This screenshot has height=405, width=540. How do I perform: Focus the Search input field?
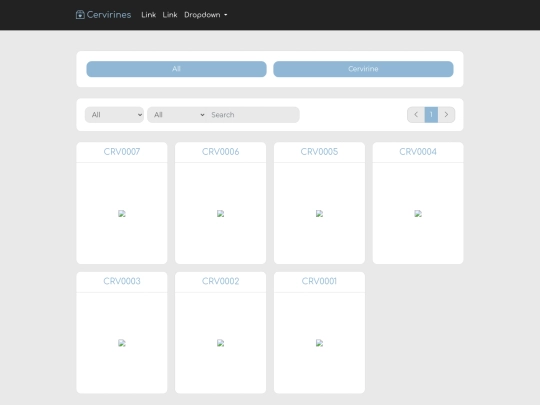(253, 115)
